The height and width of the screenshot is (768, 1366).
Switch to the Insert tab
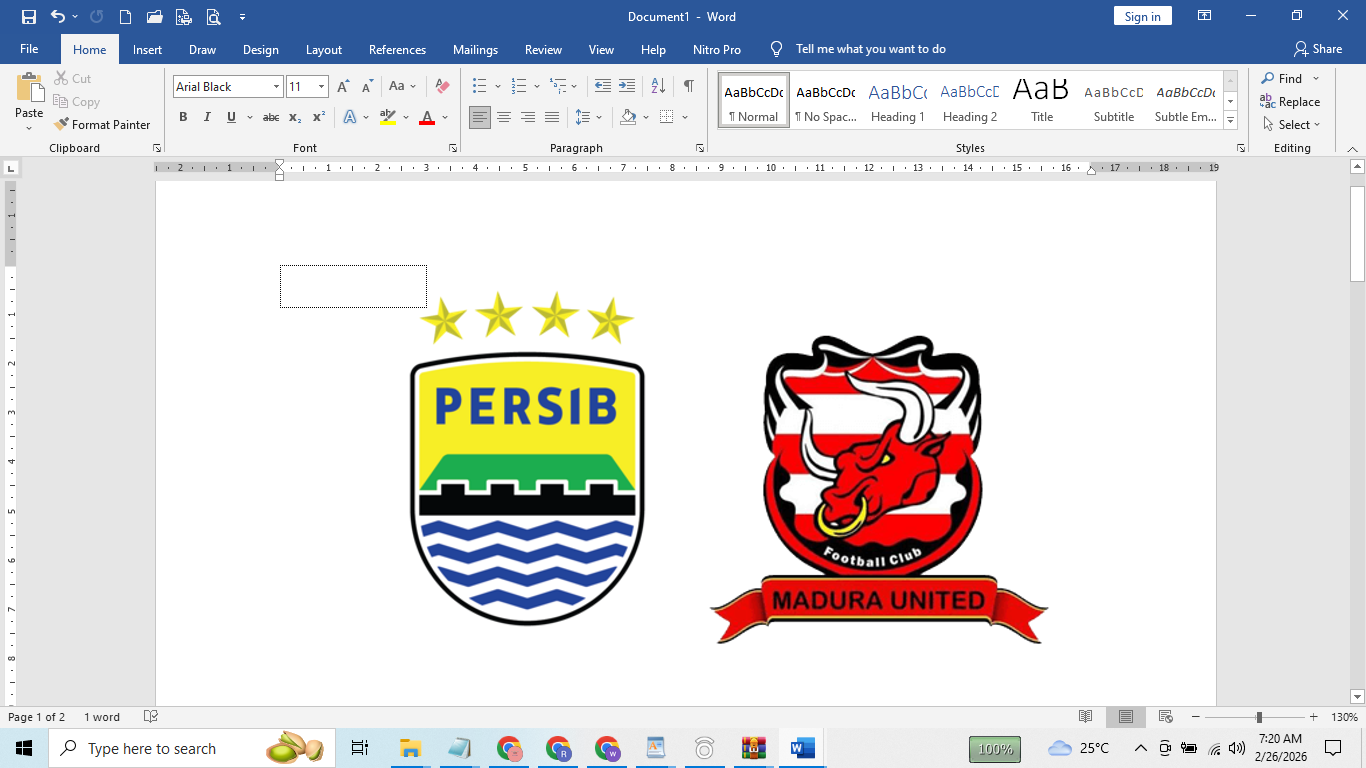147,49
